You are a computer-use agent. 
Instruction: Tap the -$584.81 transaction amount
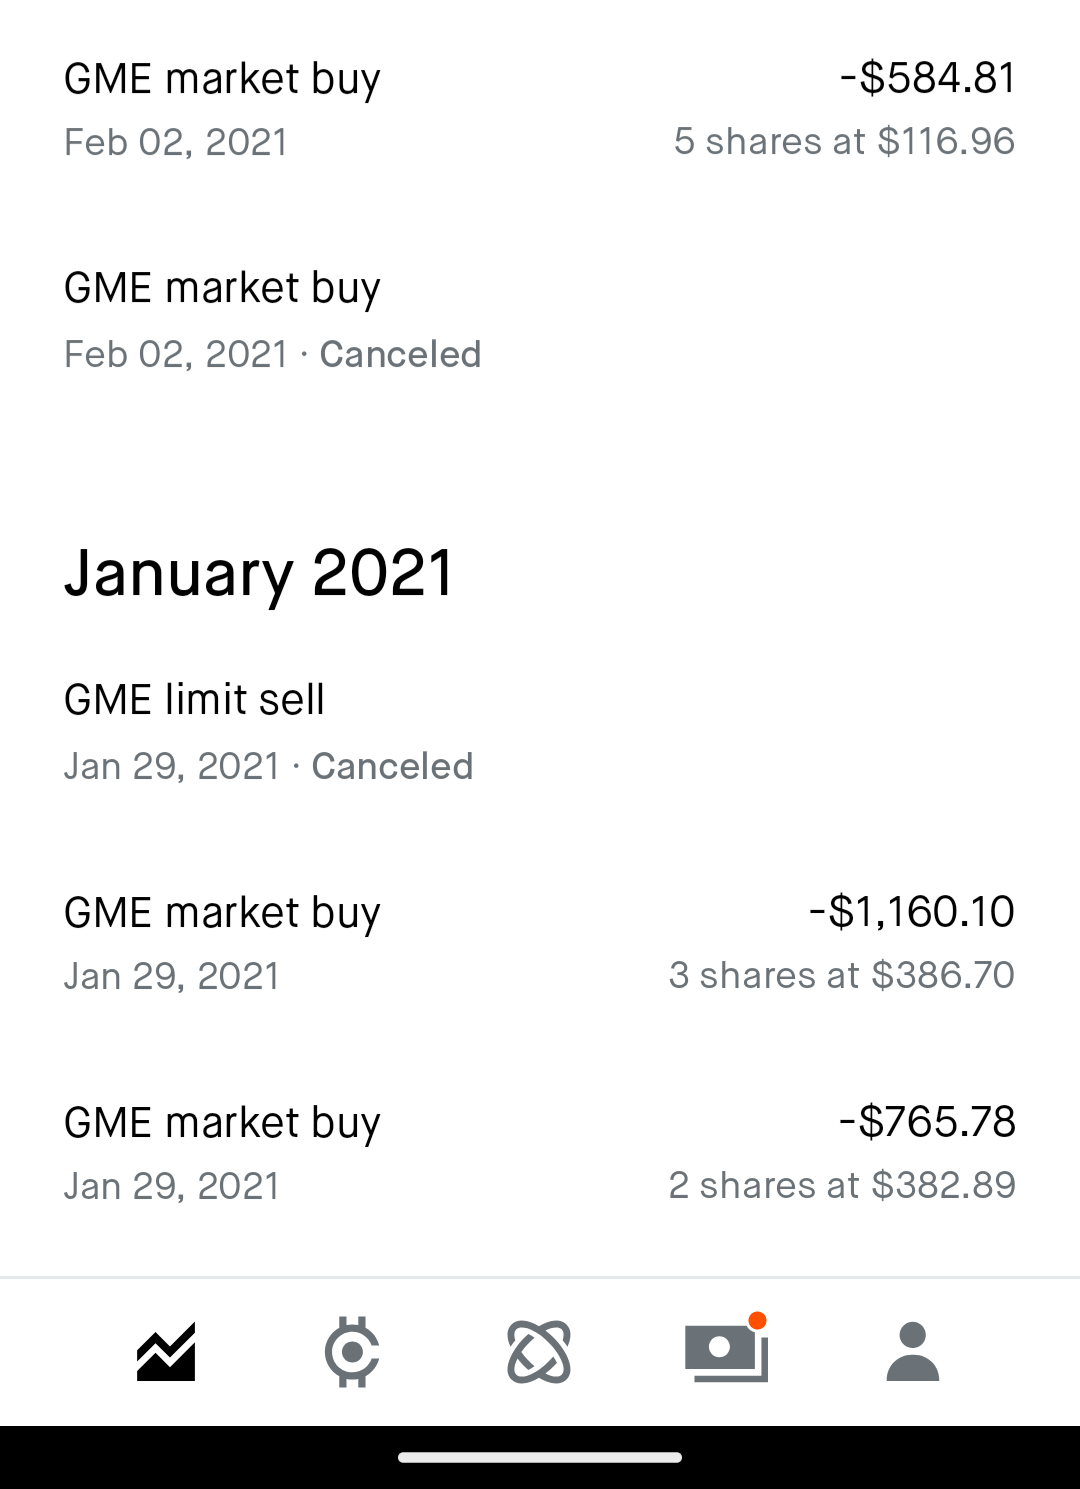point(927,78)
